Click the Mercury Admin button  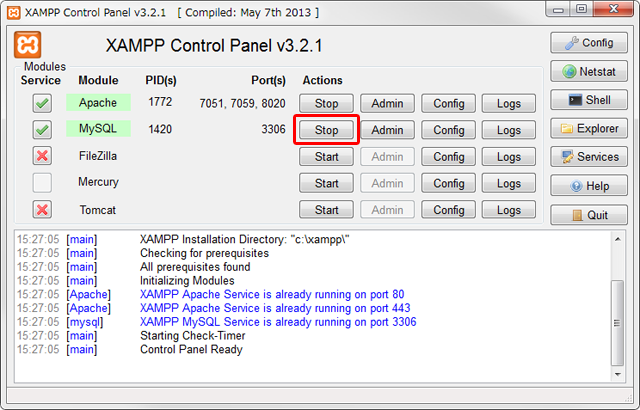(387, 183)
